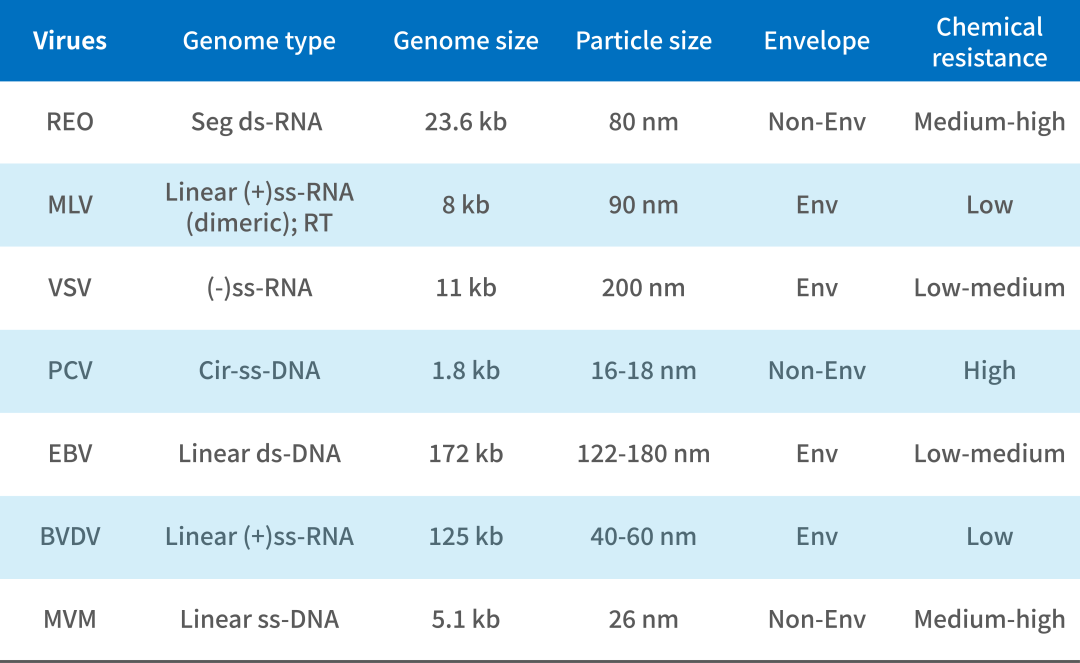The image size is (1080, 663).
Task: Select the 23.6 kb genome size cell
Action: pos(466,122)
